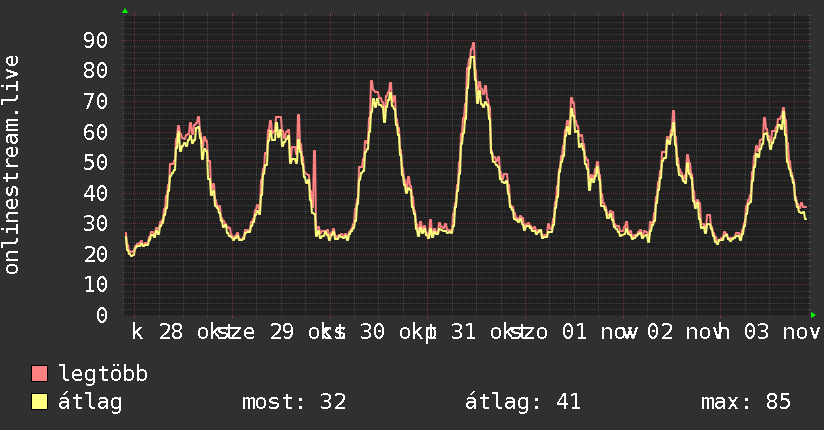
Task: Select the legtöbb legend label
Action: pyautogui.click(x=102, y=374)
